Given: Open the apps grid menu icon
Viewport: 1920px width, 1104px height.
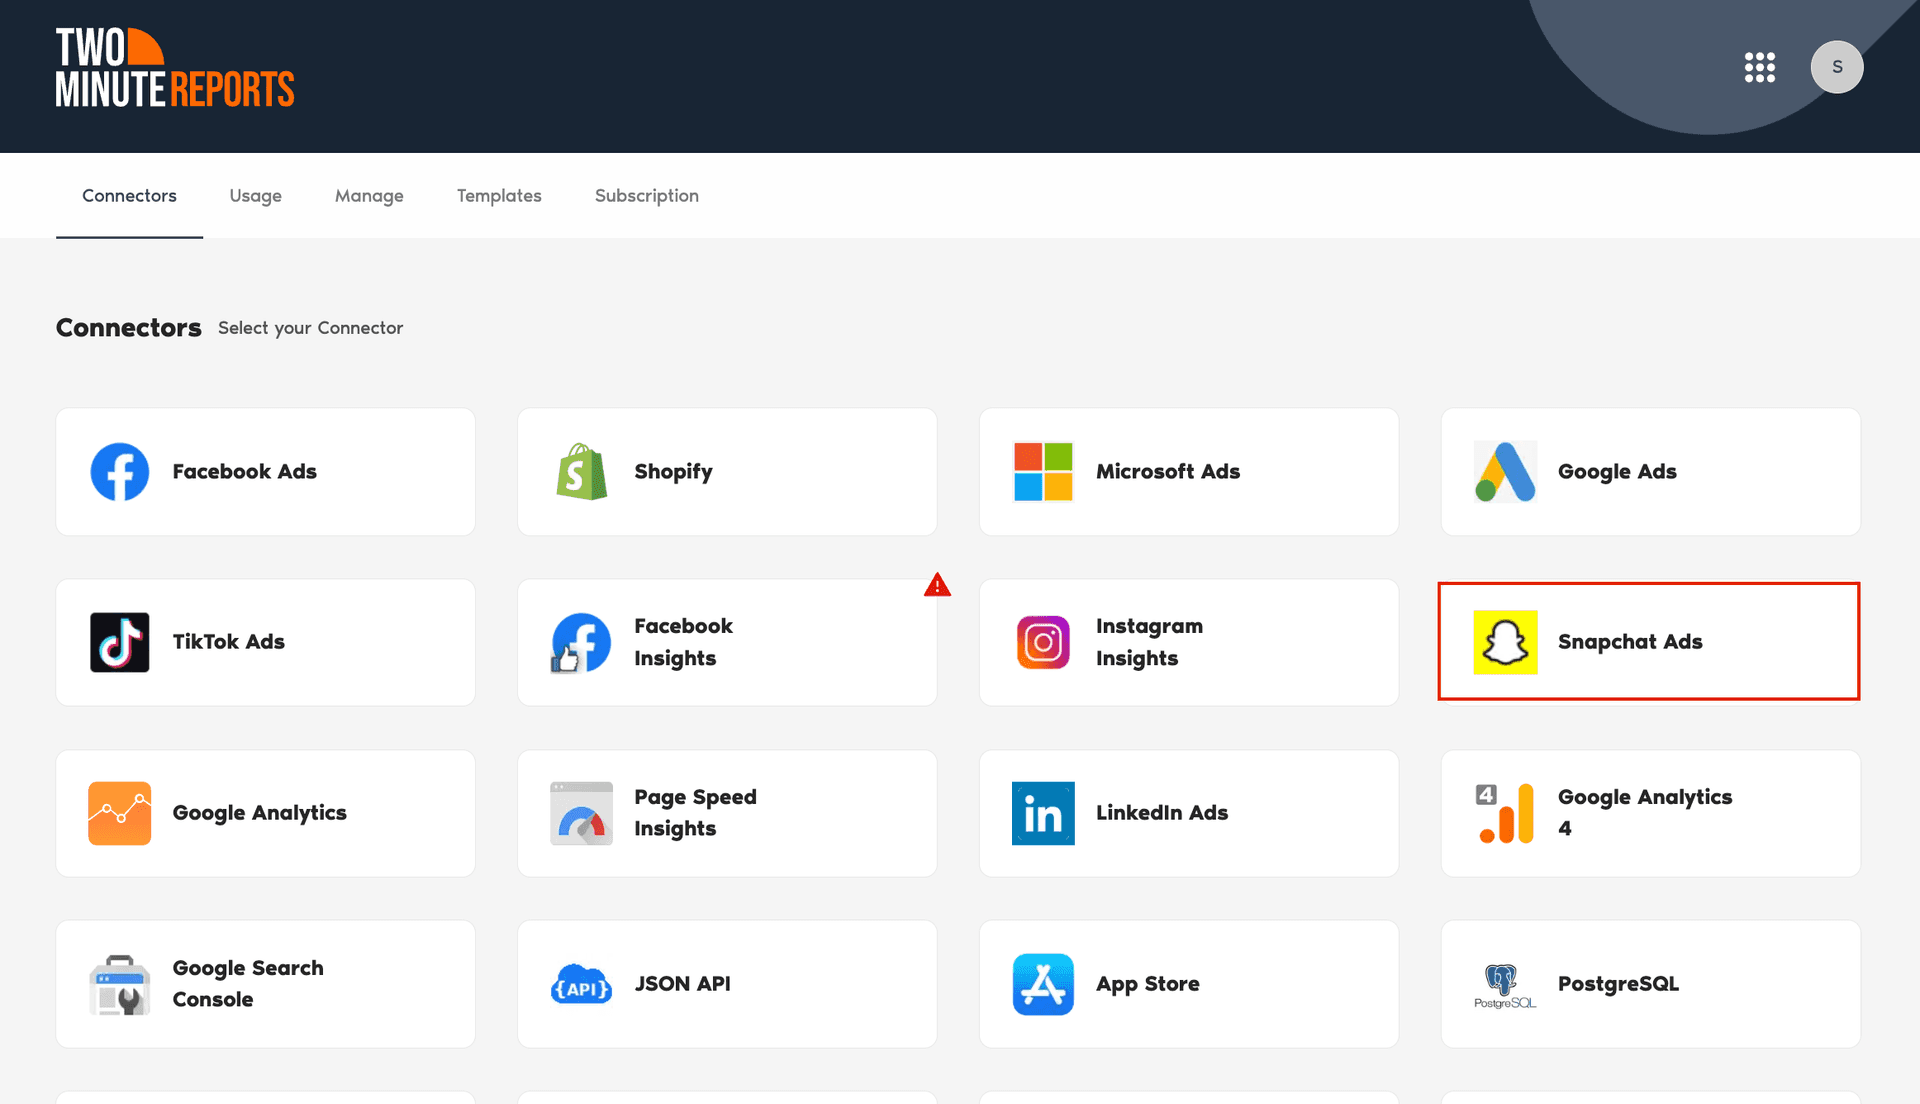Looking at the screenshot, I should coord(1759,67).
